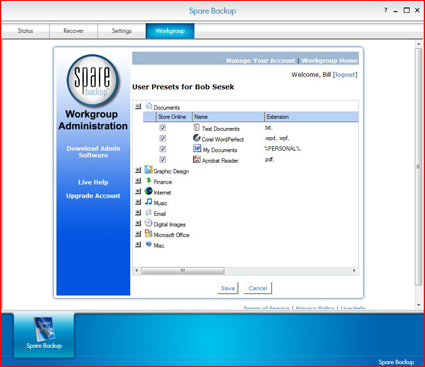Click the Finance dollar sign icon

(x=149, y=181)
